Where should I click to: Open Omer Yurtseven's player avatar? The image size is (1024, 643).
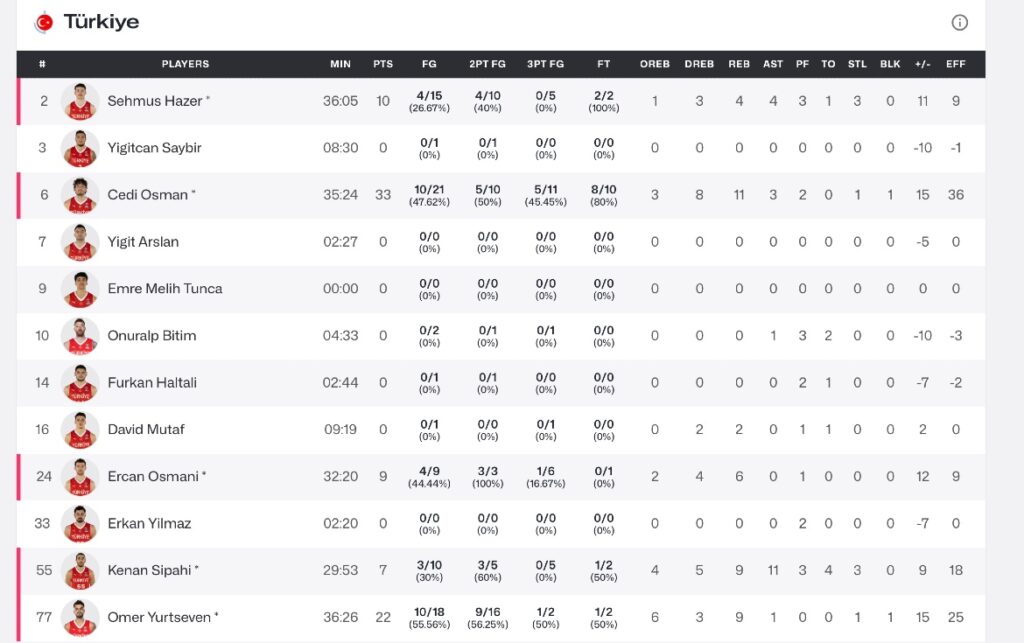tap(80, 618)
